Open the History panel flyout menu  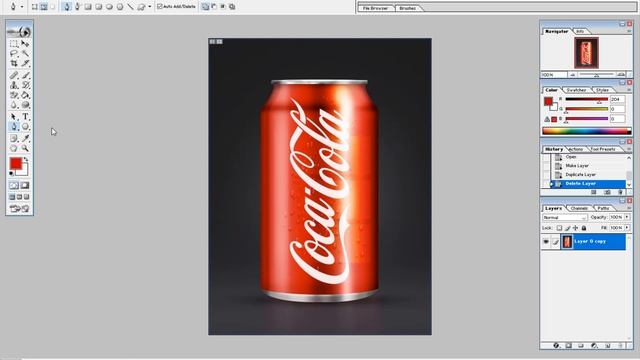(629, 149)
